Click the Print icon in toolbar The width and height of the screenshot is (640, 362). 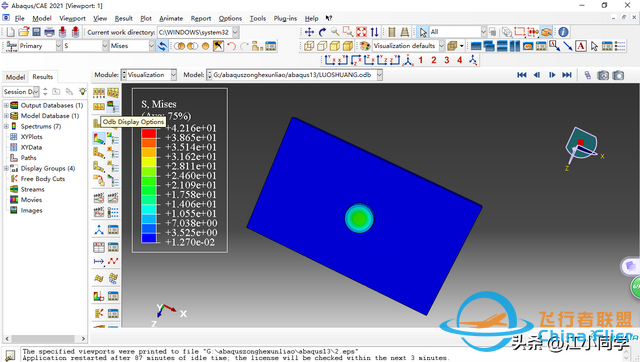tap(49, 32)
